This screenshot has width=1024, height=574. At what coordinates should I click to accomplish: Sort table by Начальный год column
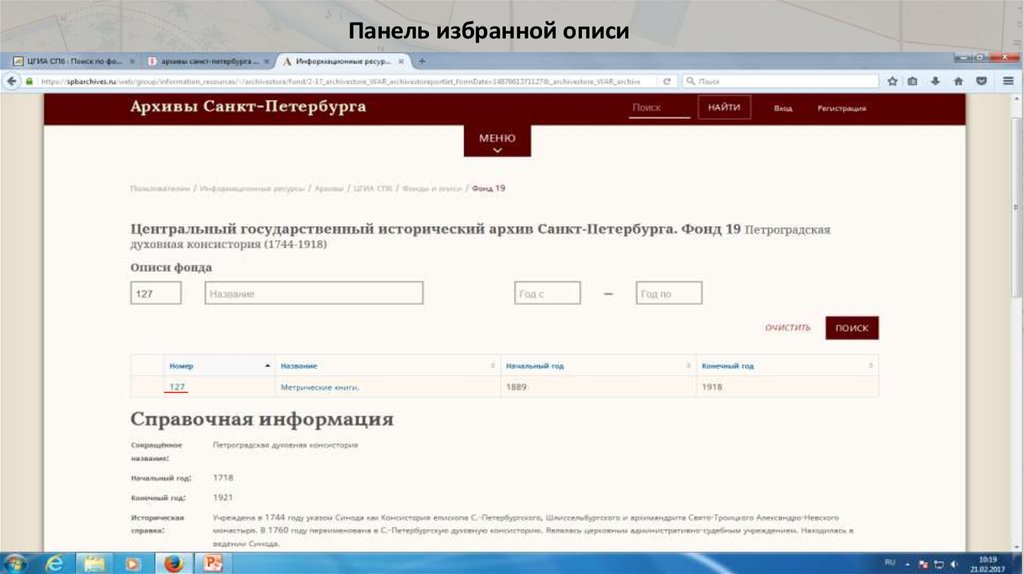[x=534, y=366]
